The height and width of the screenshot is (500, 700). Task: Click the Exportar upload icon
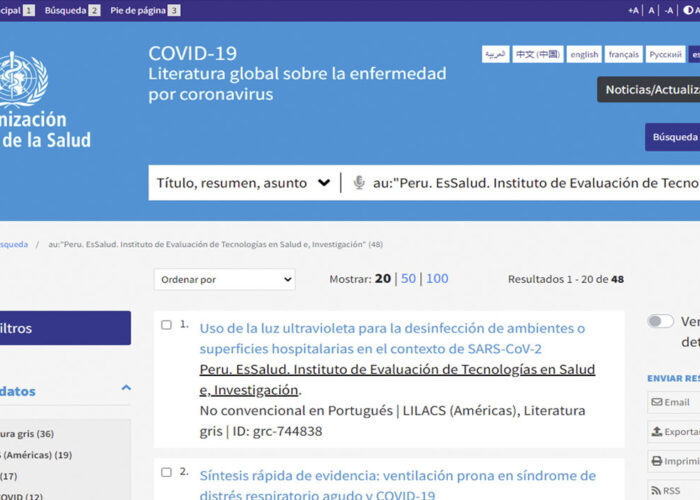657,432
